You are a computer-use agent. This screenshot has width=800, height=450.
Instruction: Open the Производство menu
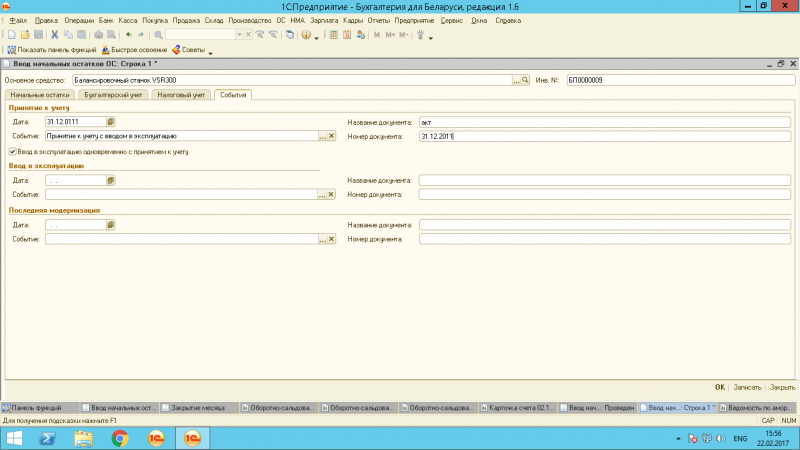click(249, 20)
